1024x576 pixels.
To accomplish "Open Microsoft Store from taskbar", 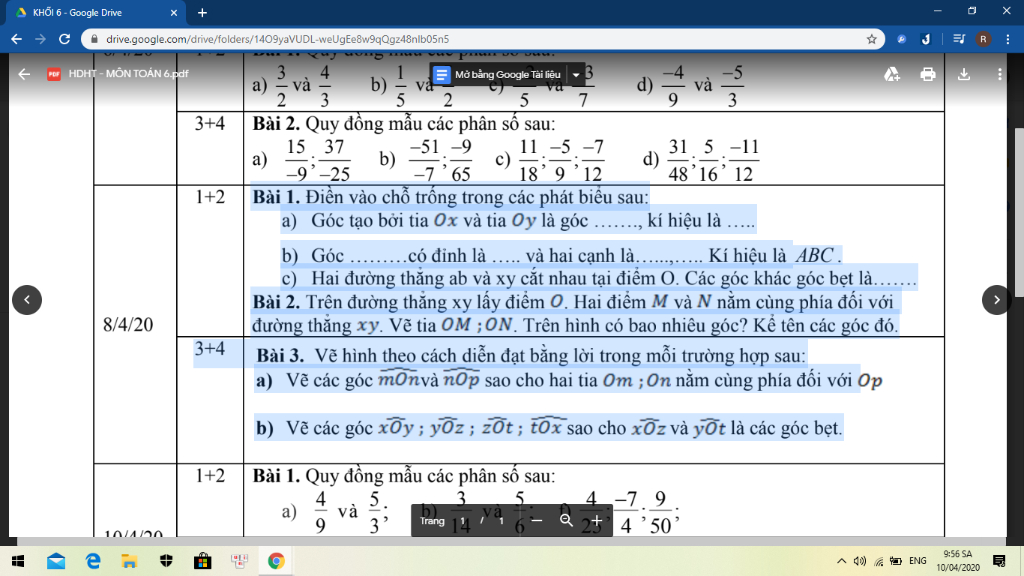I will point(202,561).
